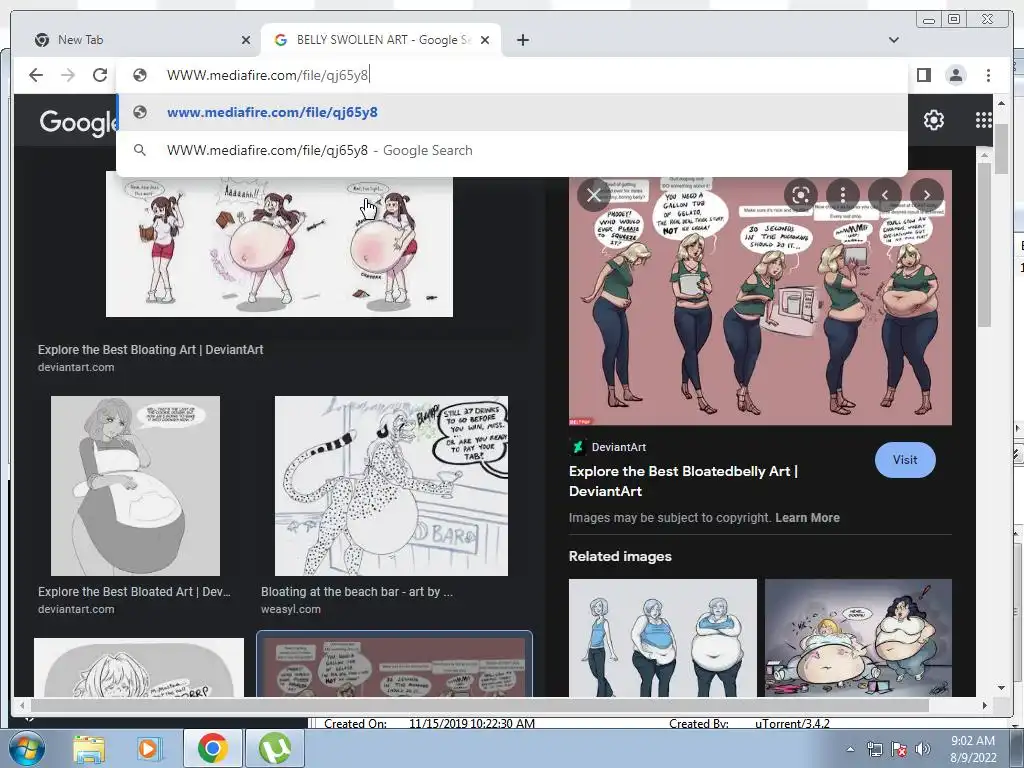Screen dimensions: 1024x768
Task: Open the first related image thumbnail
Action: (x=663, y=638)
